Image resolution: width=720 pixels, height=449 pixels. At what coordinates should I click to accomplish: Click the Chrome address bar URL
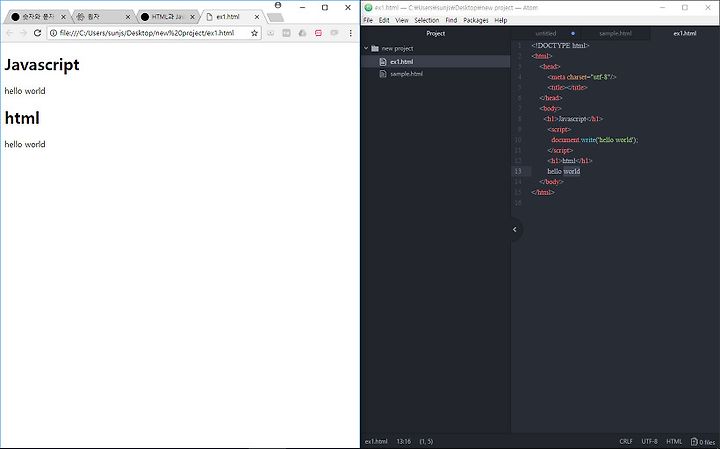tap(147, 33)
